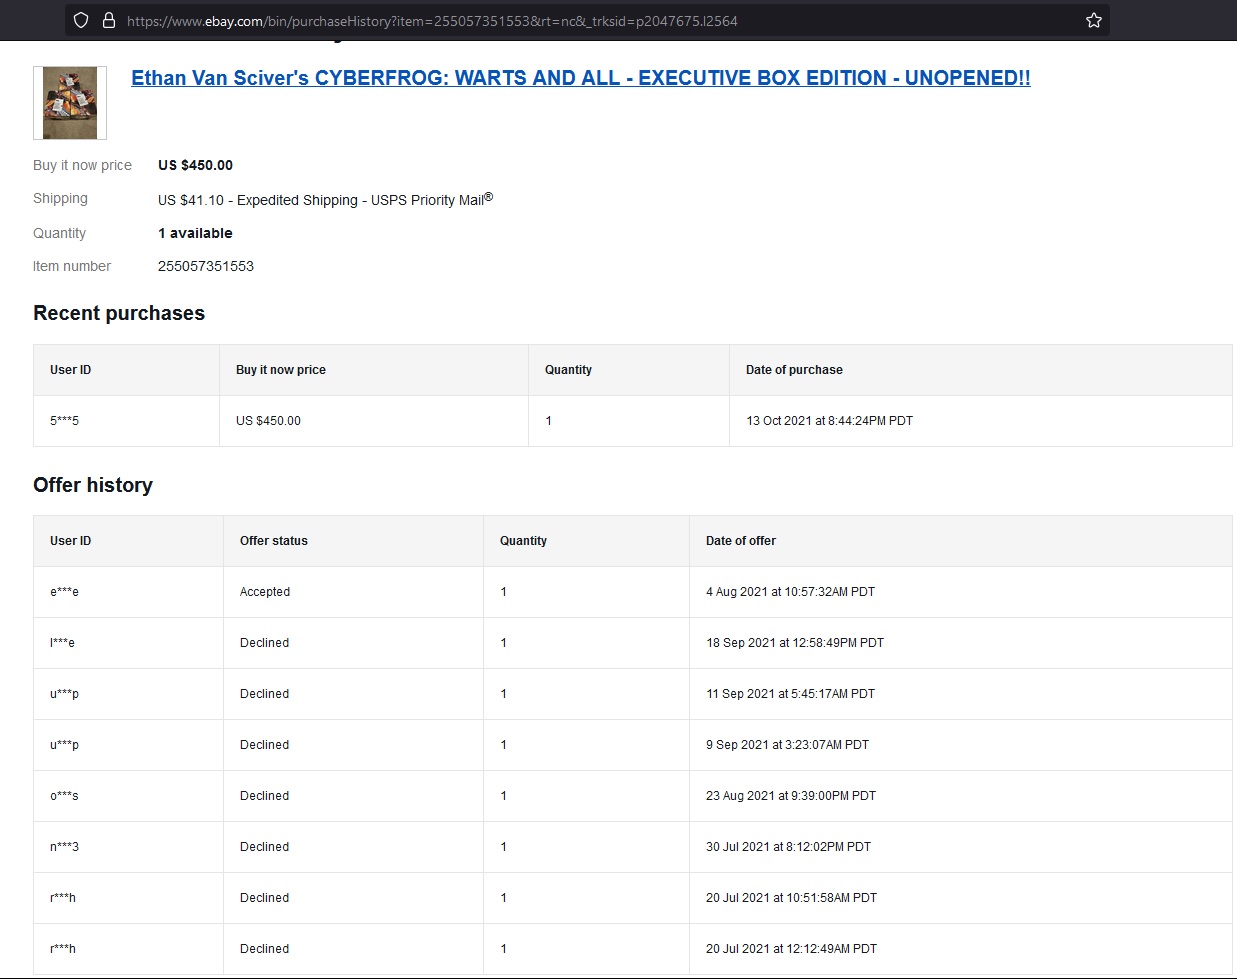Click the eBay URL in address bar
Viewport: 1237px width, 979px height.
pyautogui.click(x=432, y=21)
